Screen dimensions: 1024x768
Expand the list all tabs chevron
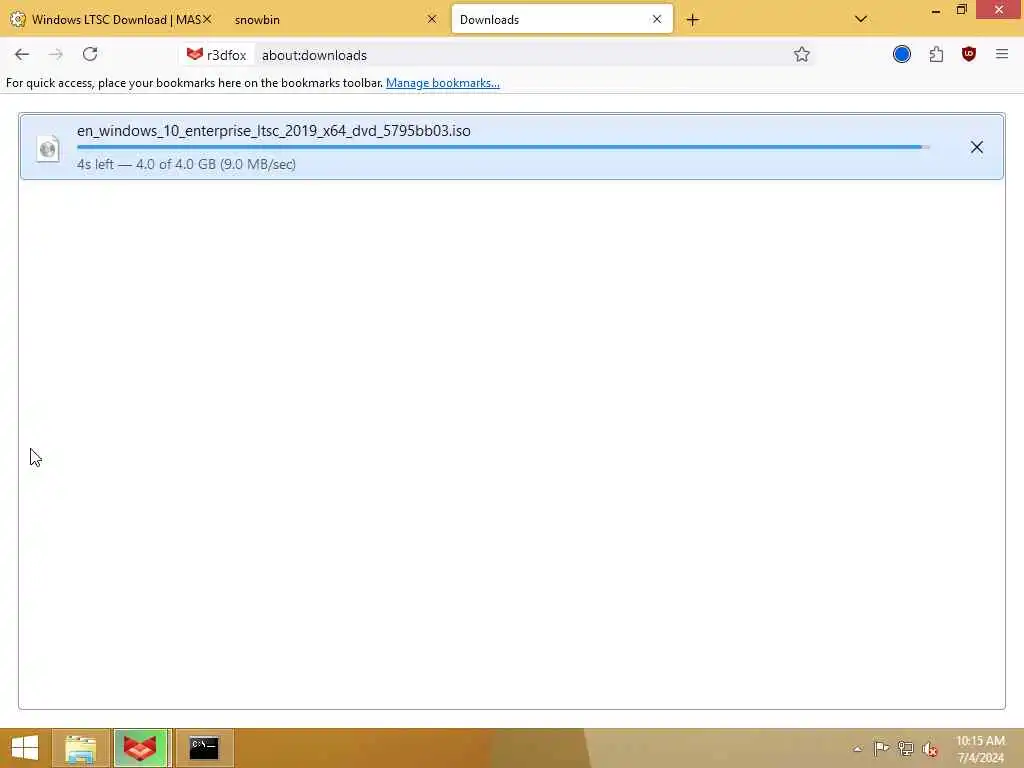coord(861,19)
